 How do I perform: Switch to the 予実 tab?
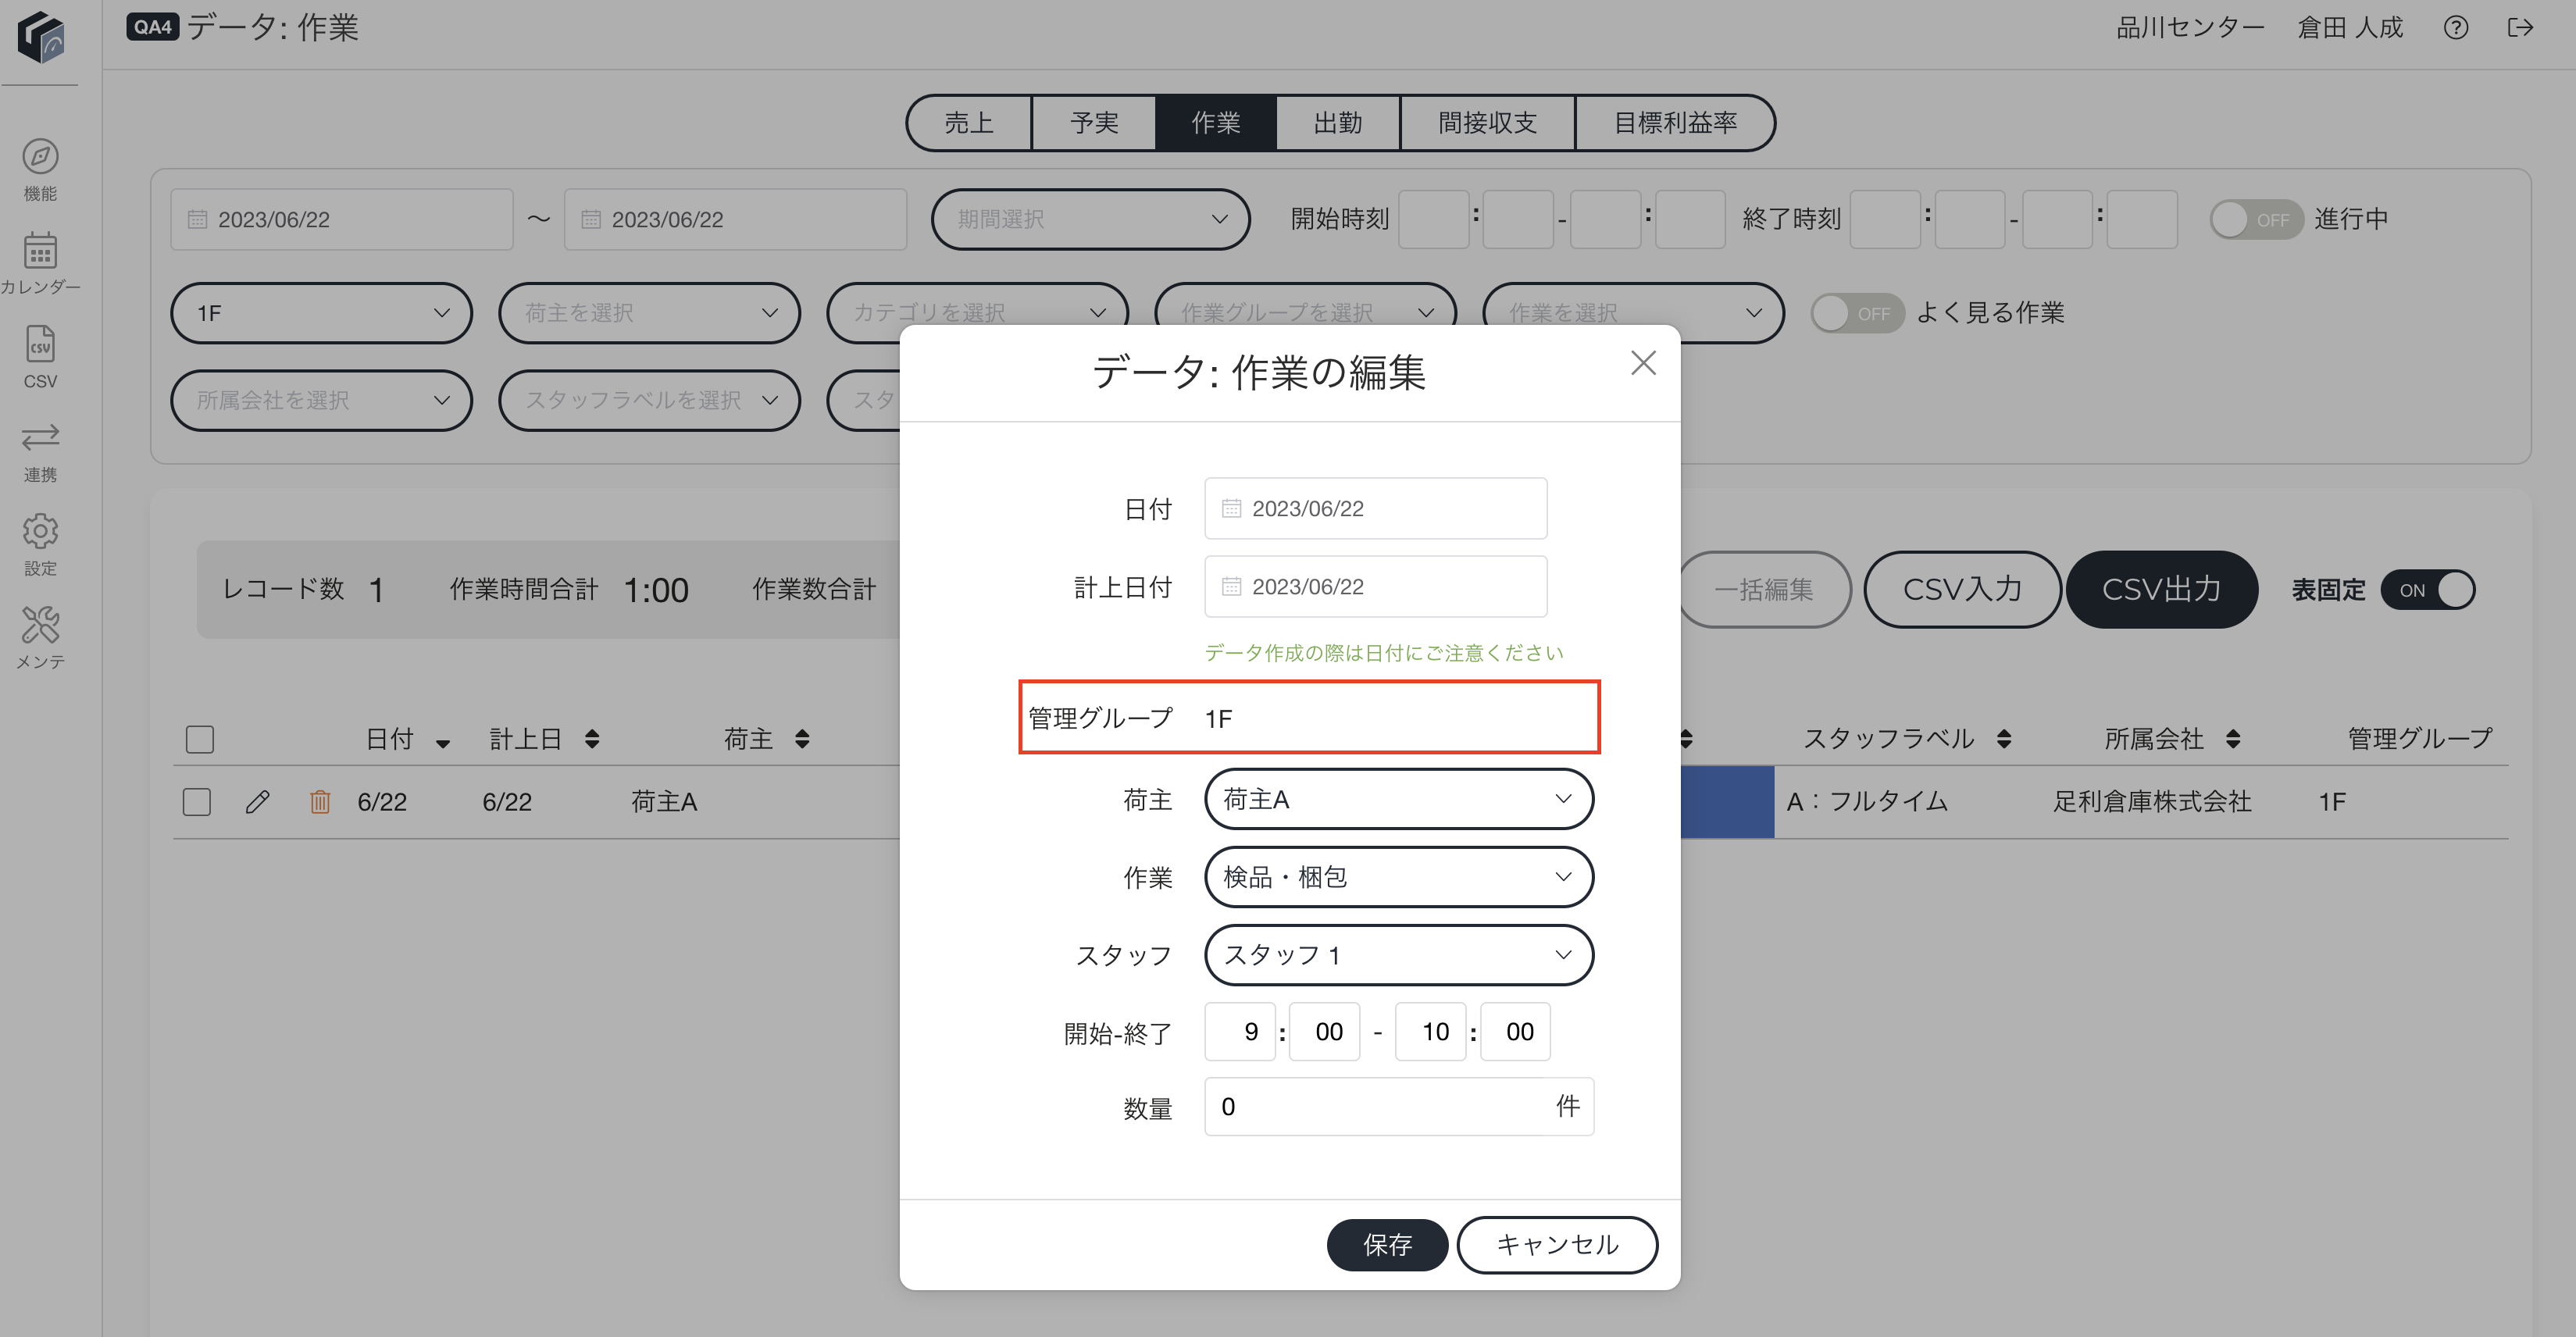(x=1094, y=123)
